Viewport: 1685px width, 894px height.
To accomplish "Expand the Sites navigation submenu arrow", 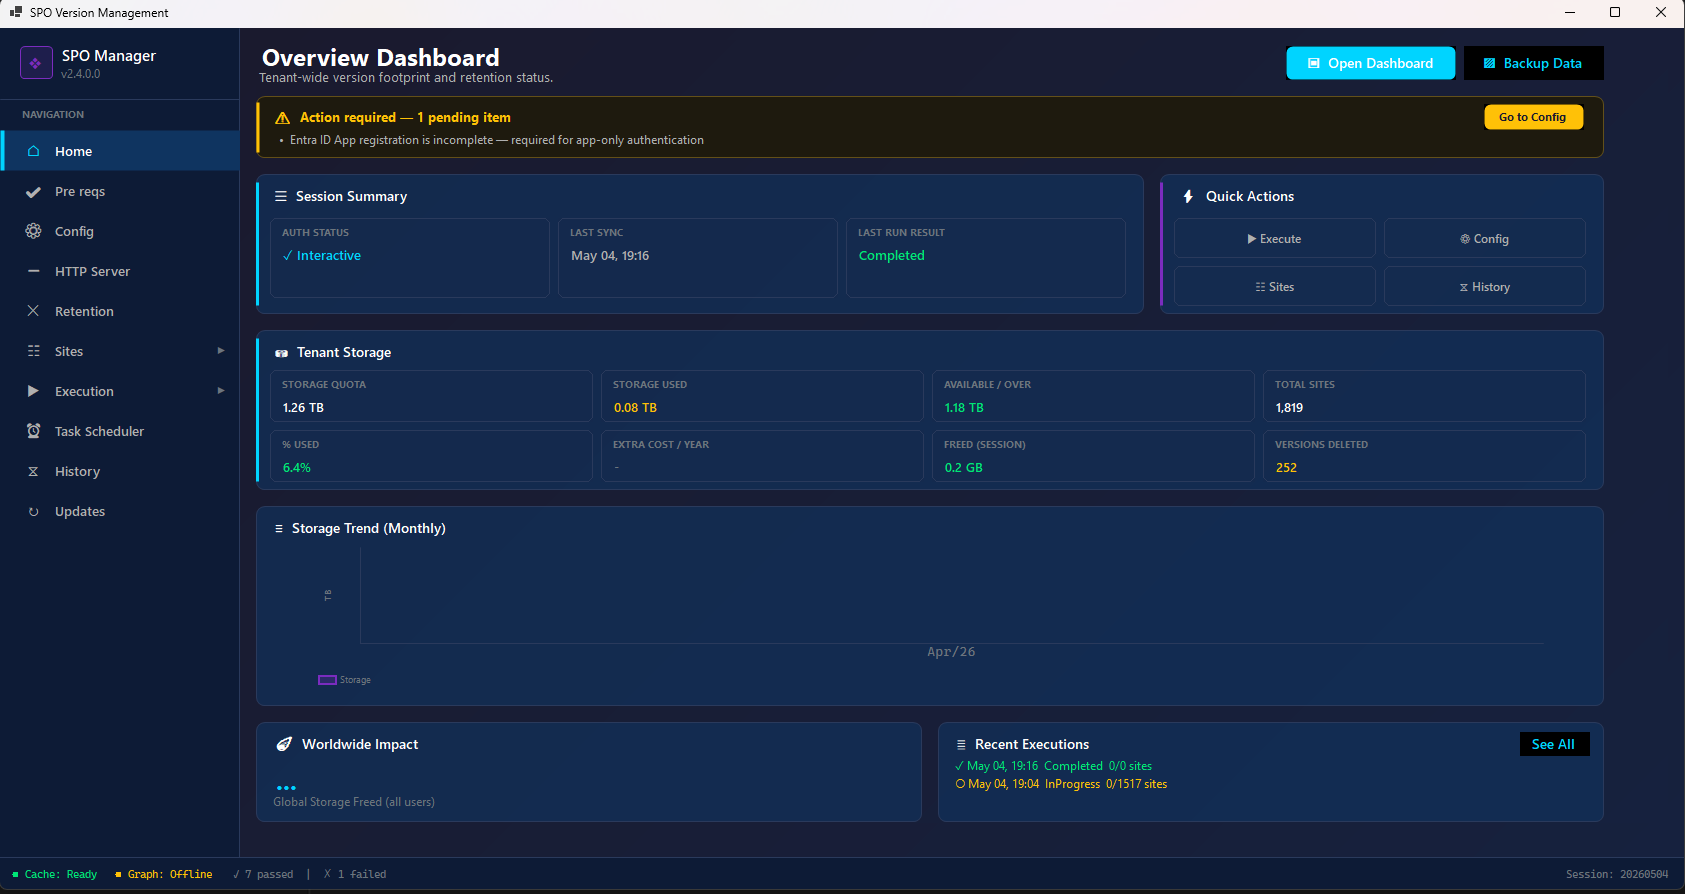I will [x=221, y=350].
